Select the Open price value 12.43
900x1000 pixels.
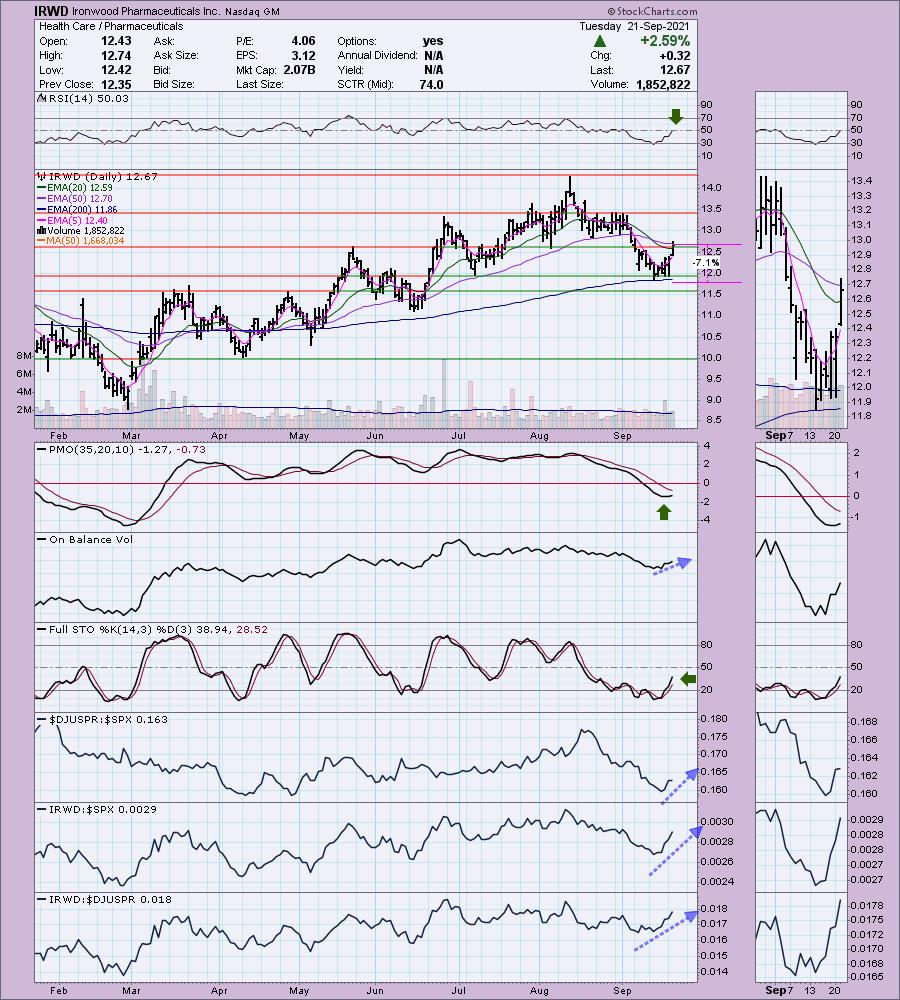(116, 41)
